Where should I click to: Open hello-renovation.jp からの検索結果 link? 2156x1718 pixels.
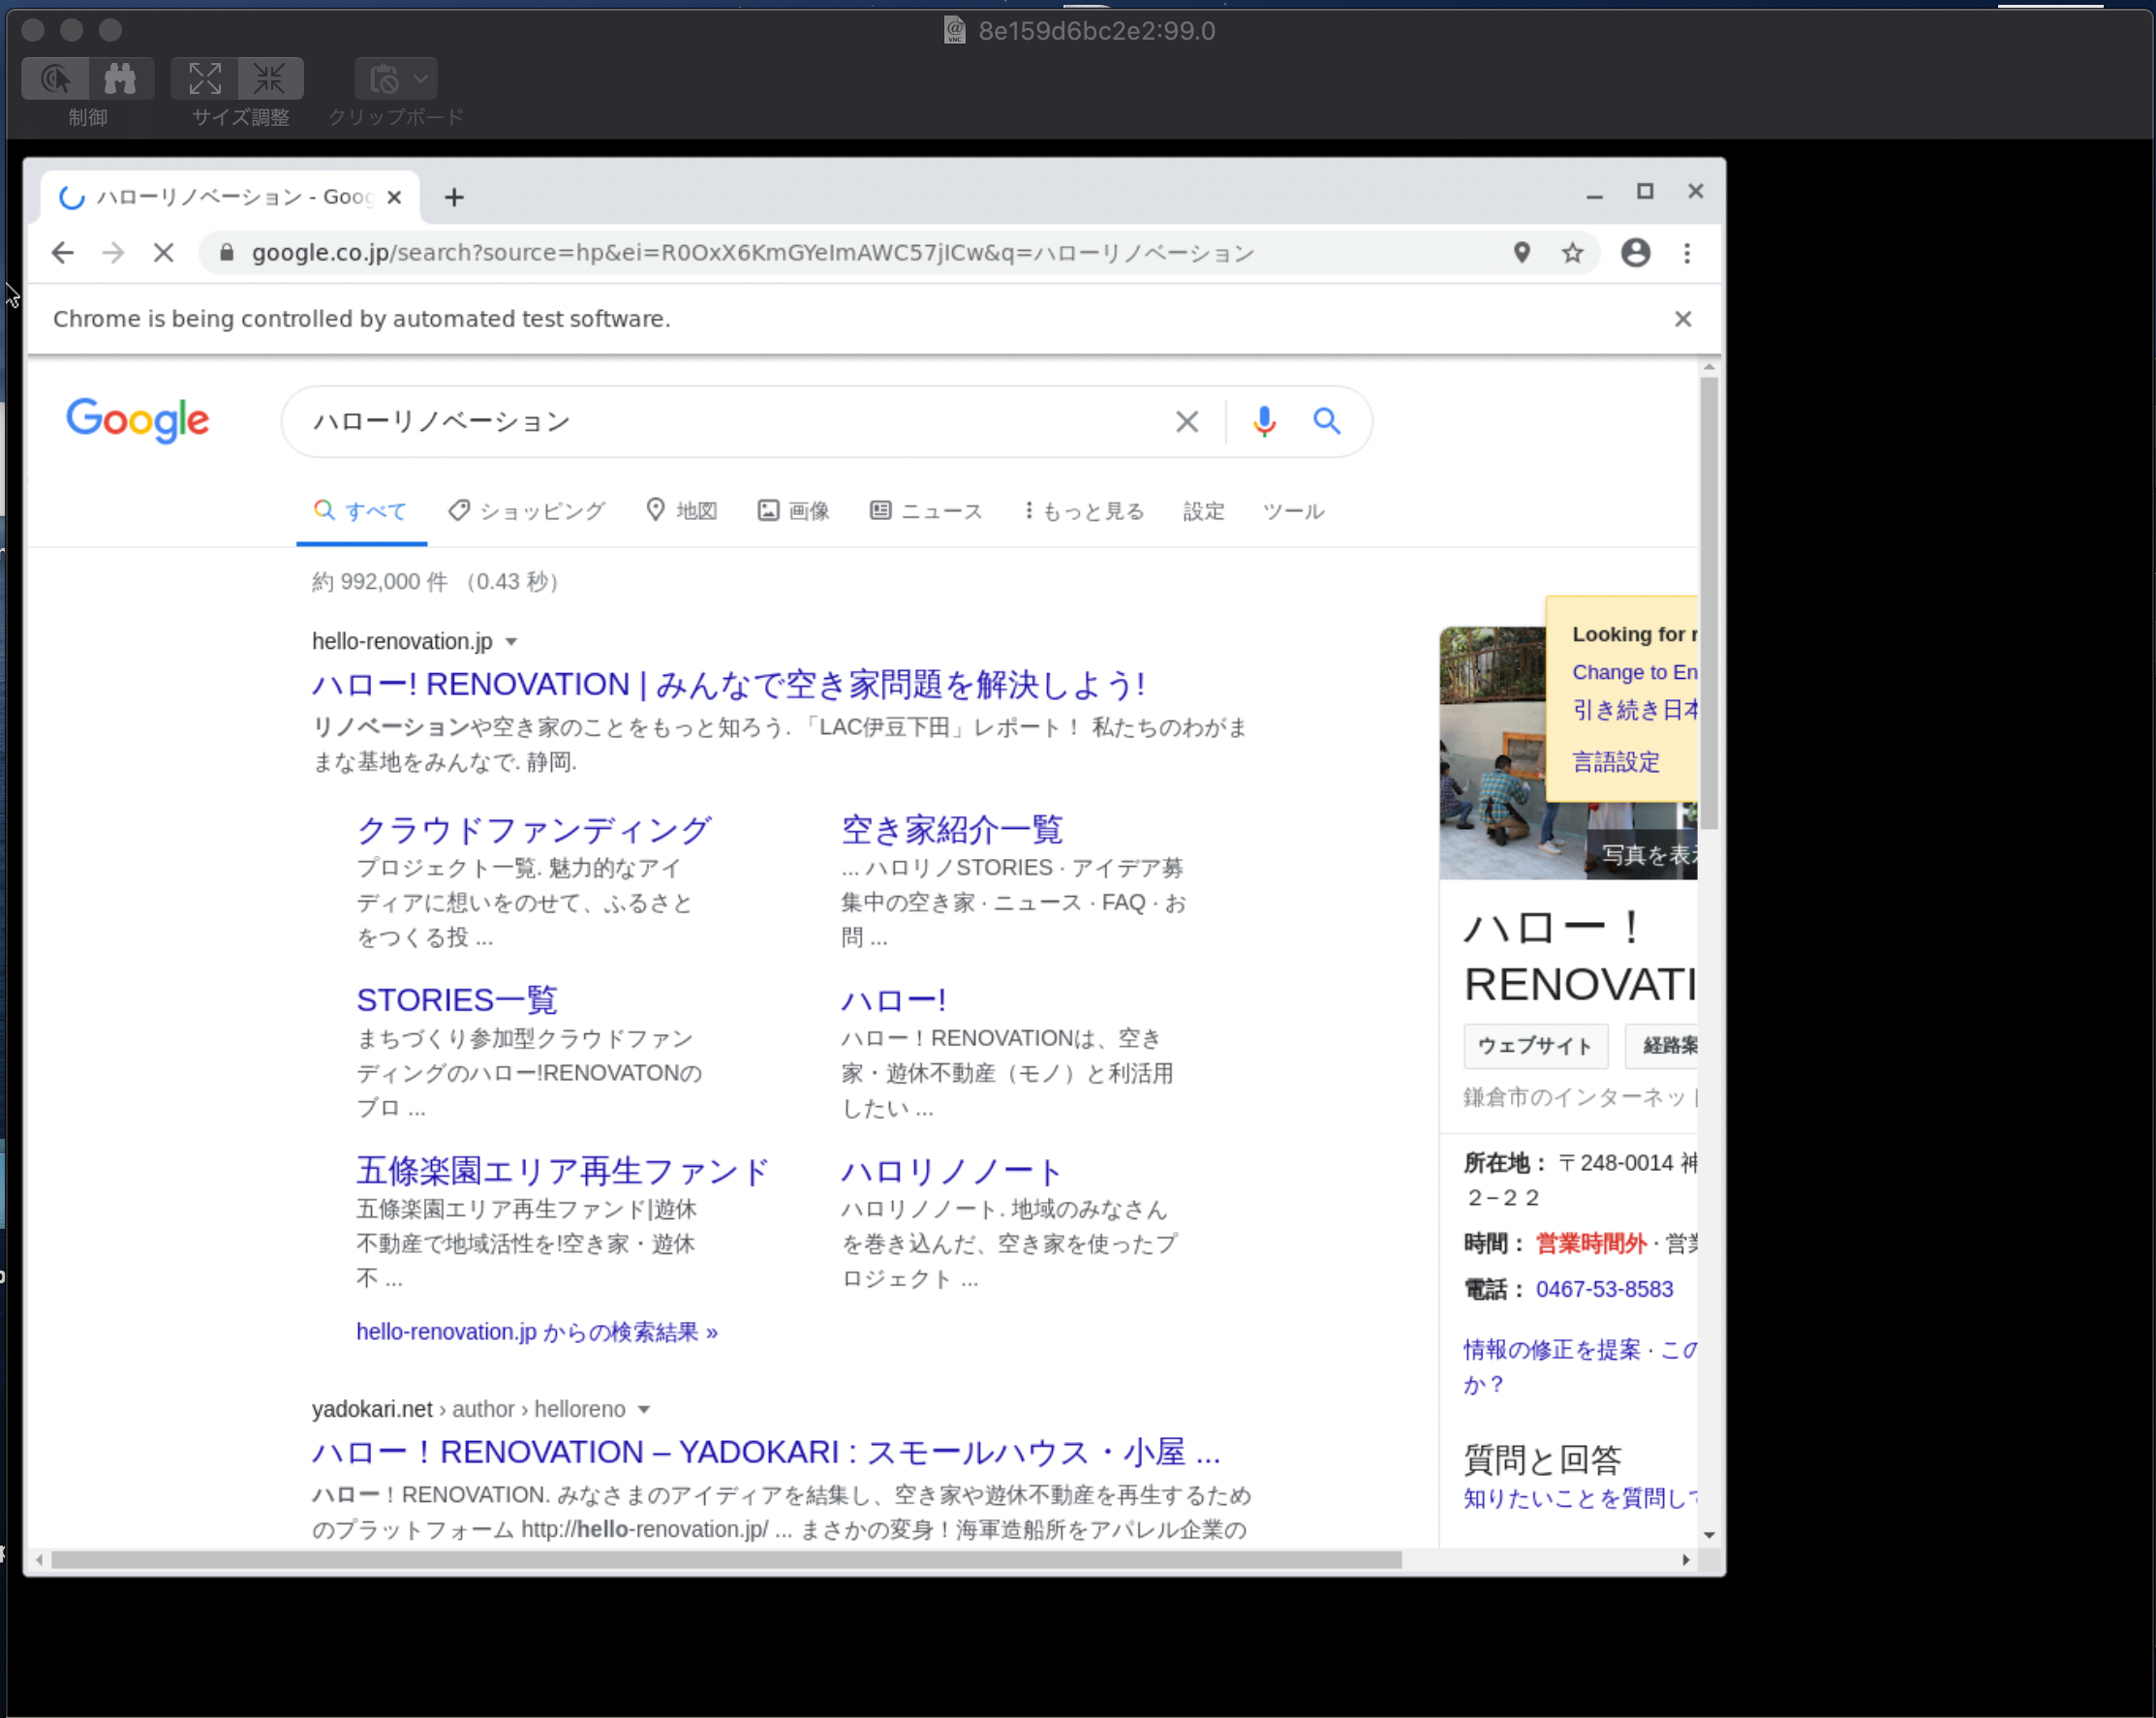click(537, 1331)
